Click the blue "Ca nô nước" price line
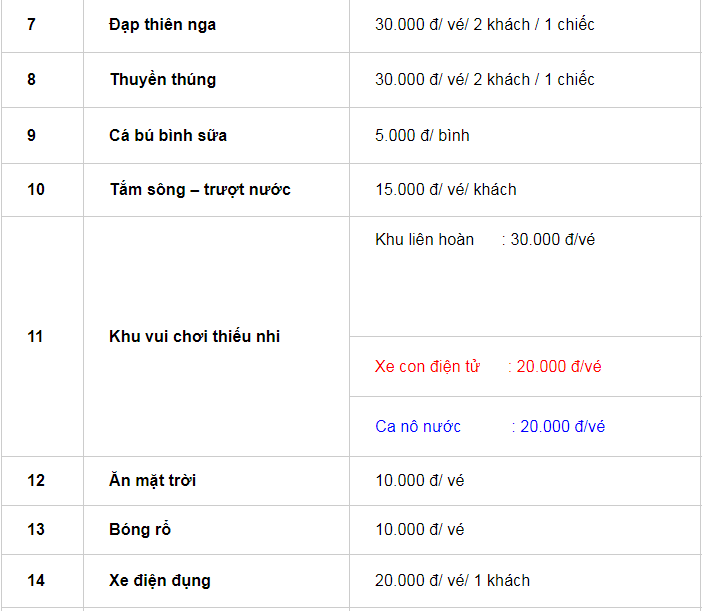 coord(490,426)
